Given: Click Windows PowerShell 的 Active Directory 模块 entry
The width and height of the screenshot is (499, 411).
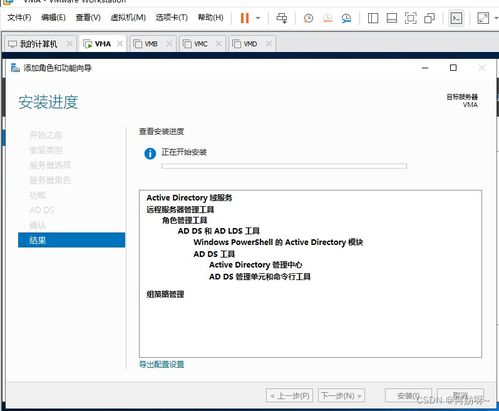Looking at the screenshot, I should (x=278, y=242).
